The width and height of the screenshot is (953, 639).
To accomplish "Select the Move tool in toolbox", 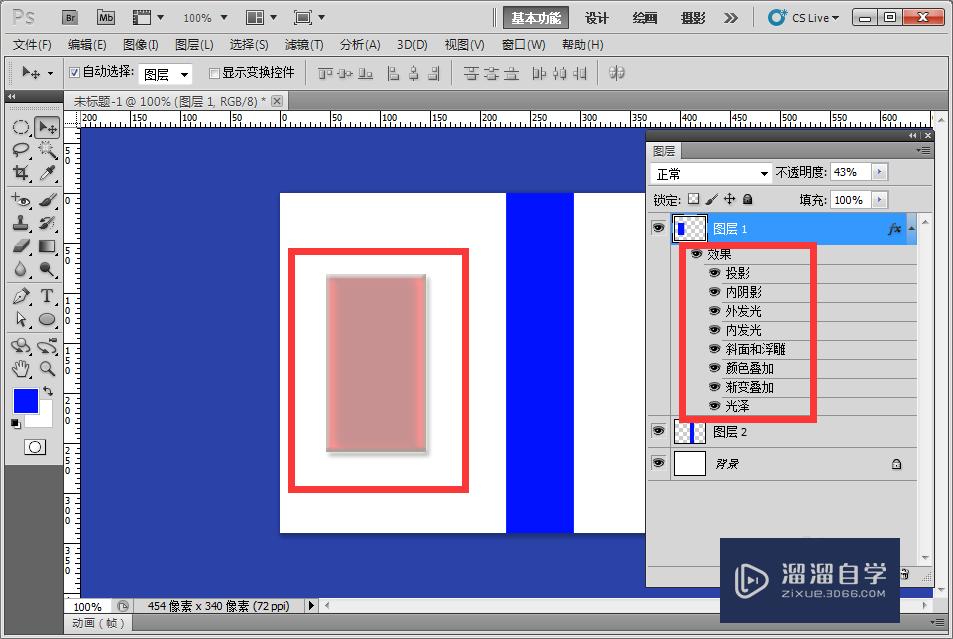I will pos(47,128).
